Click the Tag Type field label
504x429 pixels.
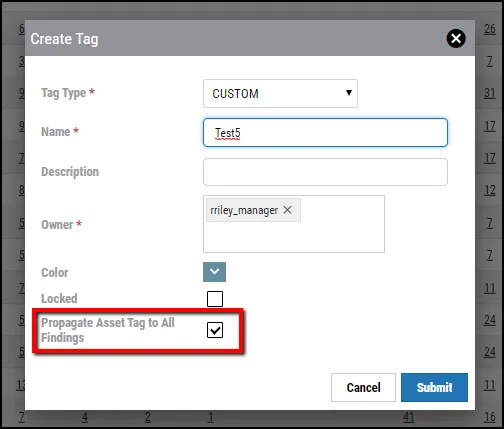pyautogui.click(x=68, y=93)
